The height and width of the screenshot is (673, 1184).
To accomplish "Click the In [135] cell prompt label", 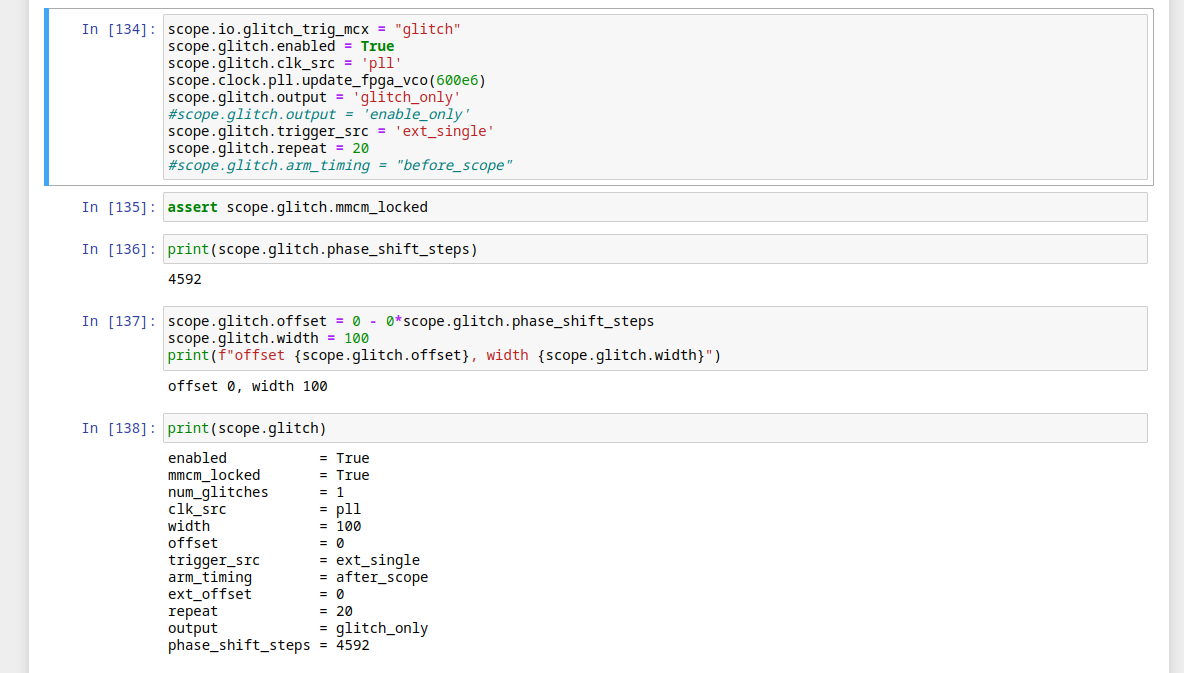I will pyautogui.click(x=118, y=208).
